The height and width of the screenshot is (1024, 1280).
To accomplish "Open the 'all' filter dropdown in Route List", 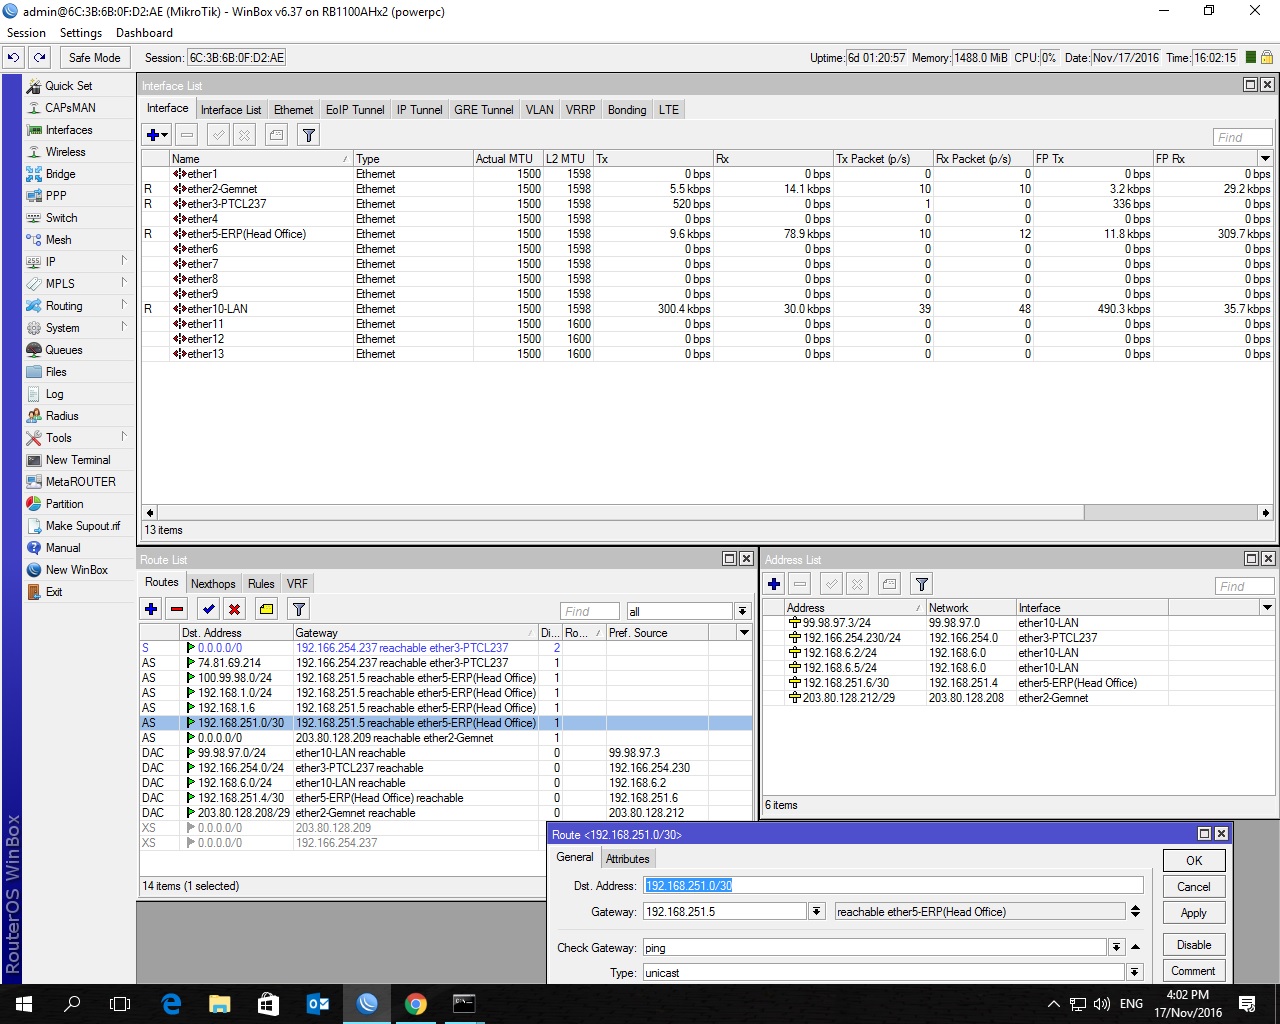I will coord(740,610).
